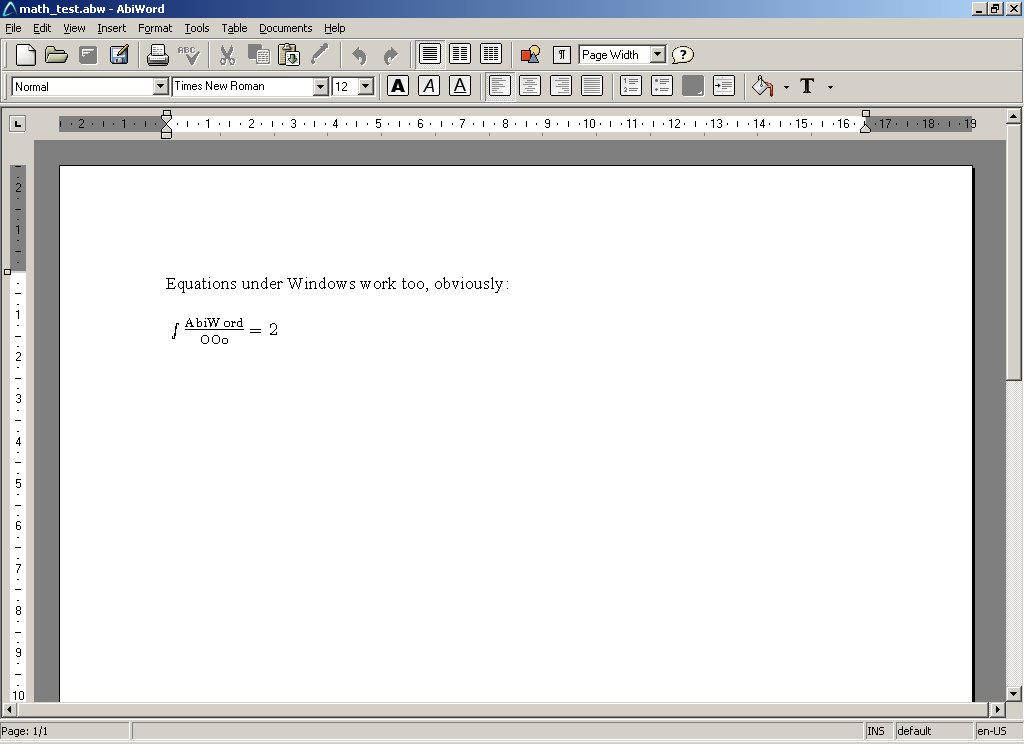Add a numbered list
Viewport: 1024px width, 744px height.
pos(630,86)
